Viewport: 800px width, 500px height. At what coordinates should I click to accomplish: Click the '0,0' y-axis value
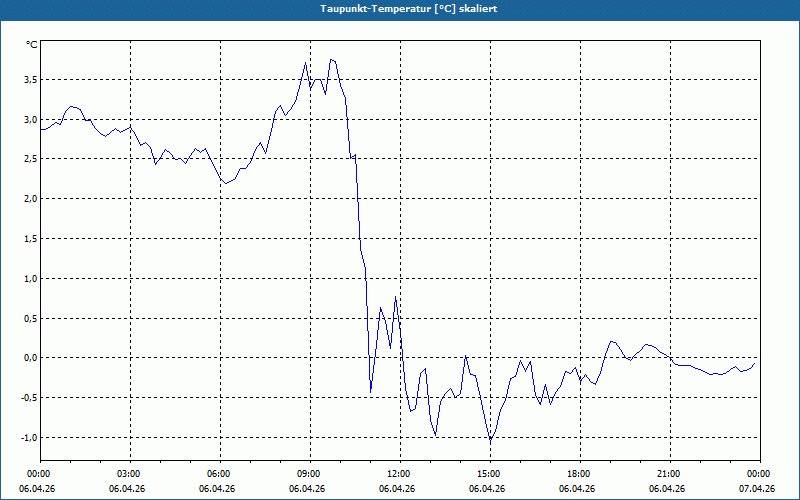[31, 358]
